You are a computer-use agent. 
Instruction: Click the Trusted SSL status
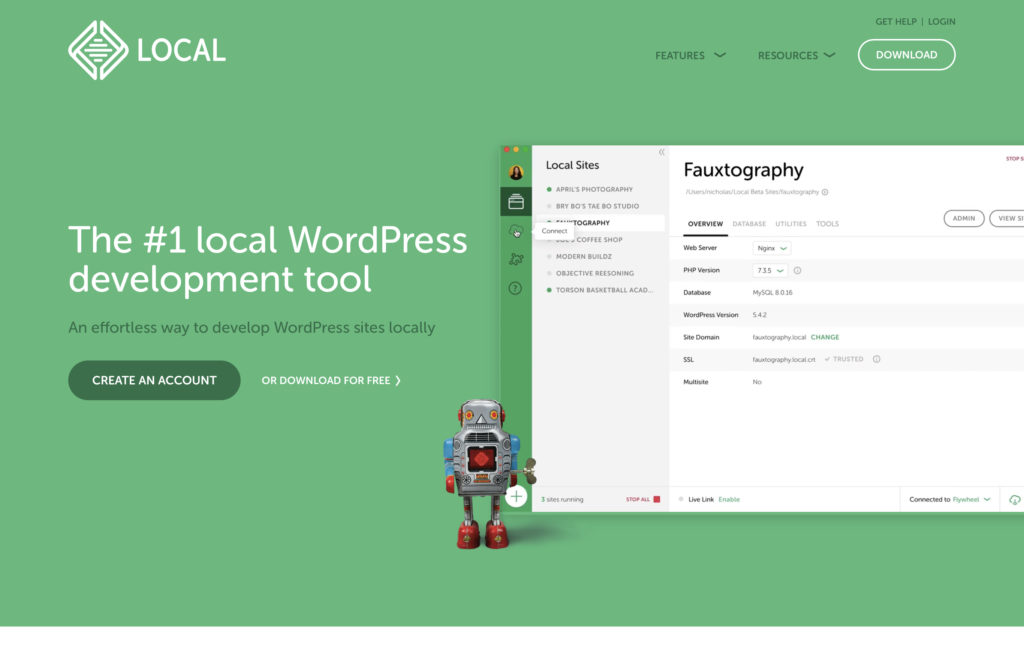click(844, 359)
